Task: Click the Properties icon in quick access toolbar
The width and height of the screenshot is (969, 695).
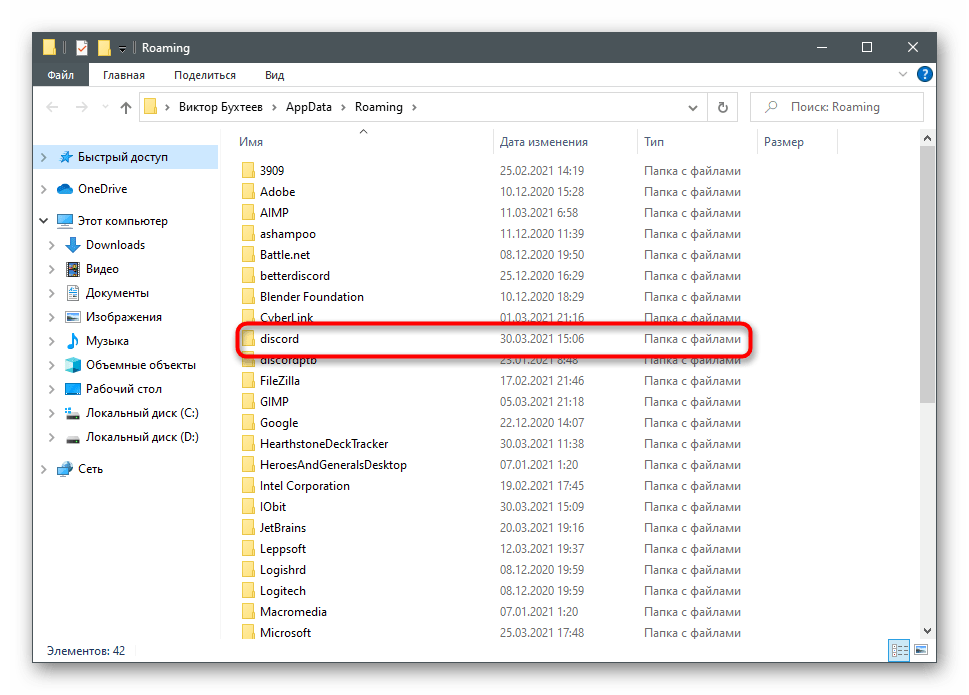Action: (82, 48)
